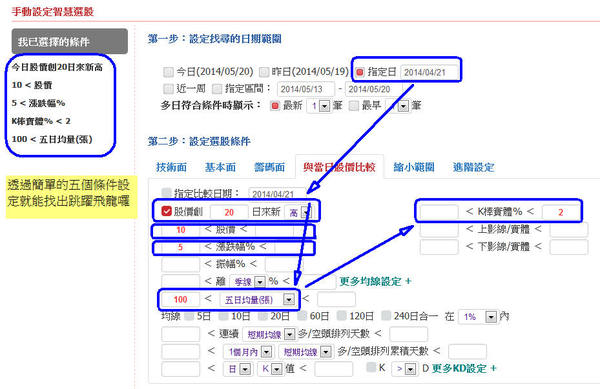This screenshot has height=389, width=600.
Task: Select the 昨日(2014/05/19) date option
Action: (x=264, y=72)
